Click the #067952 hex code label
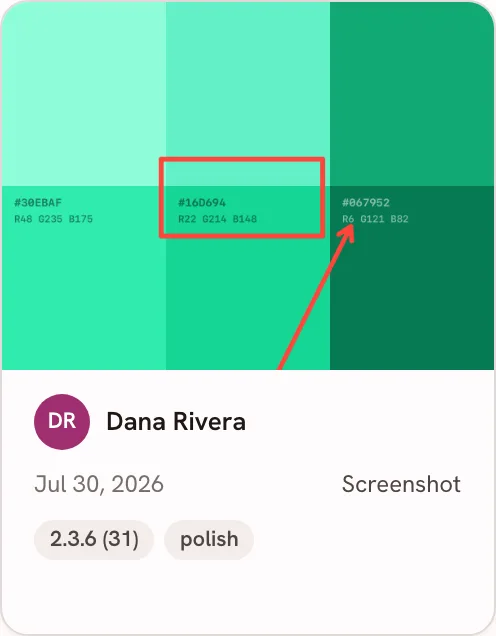 pos(366,202)
